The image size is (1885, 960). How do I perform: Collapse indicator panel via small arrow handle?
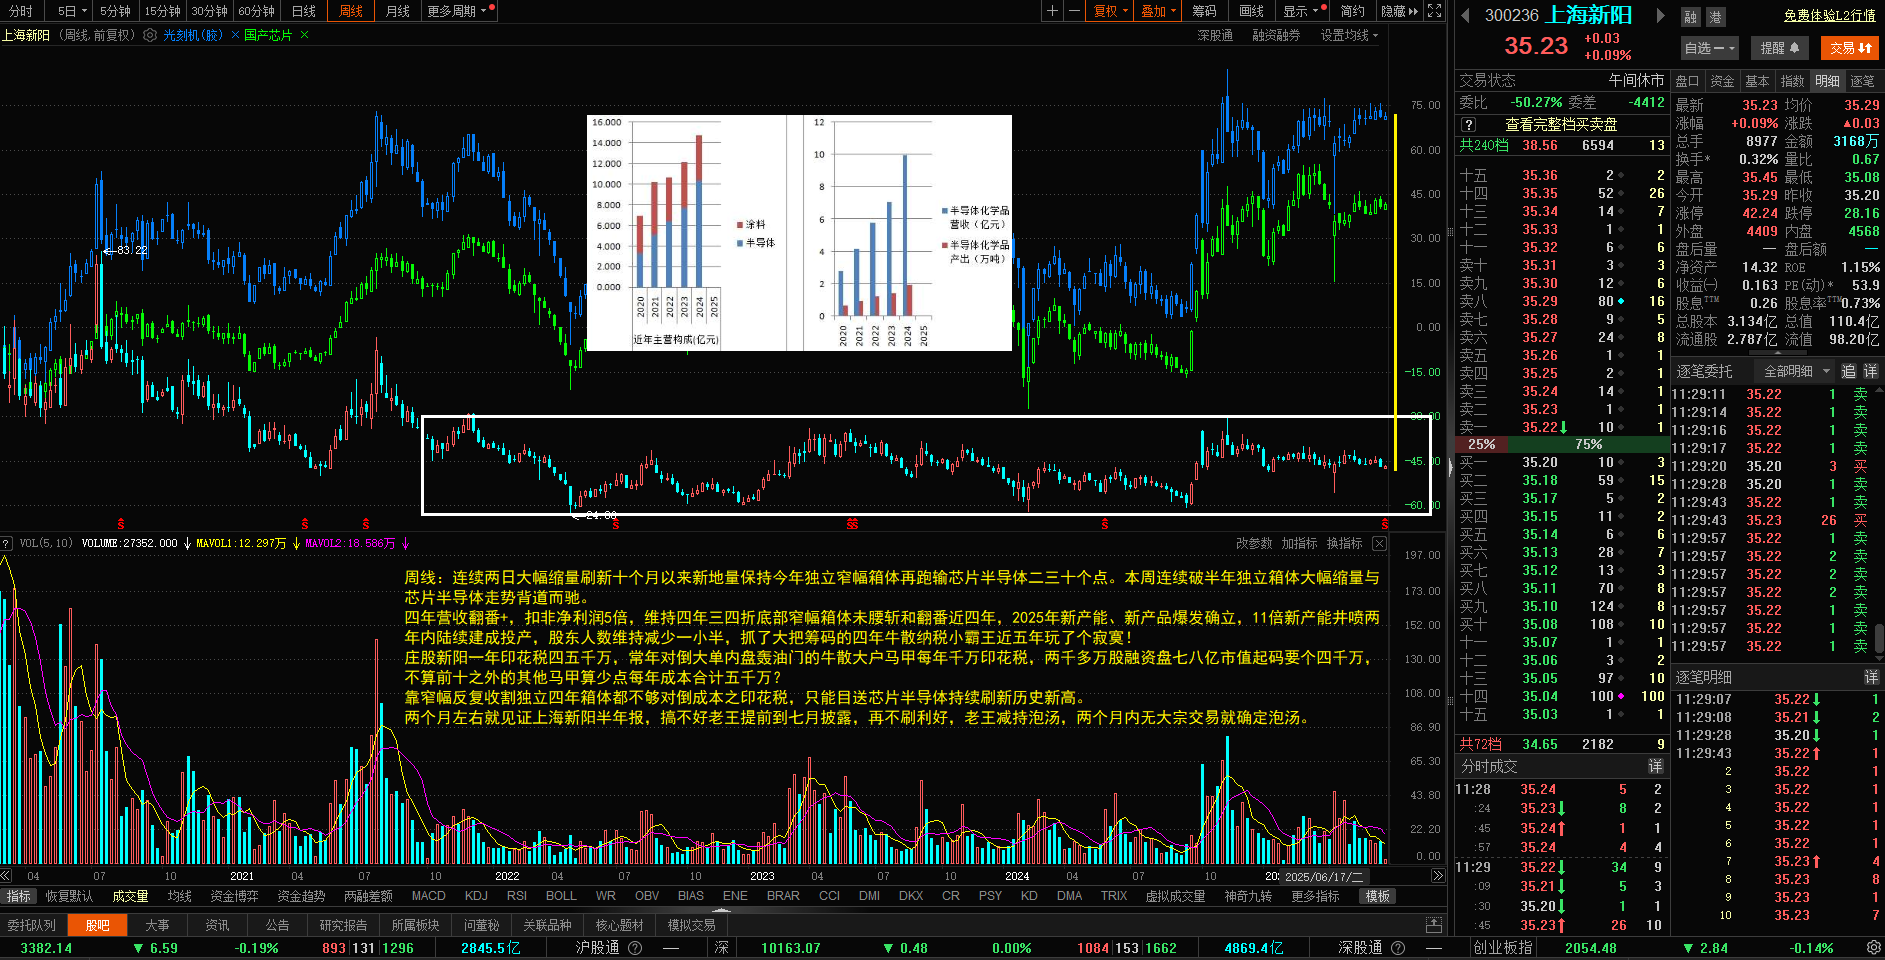coord(721,910)
